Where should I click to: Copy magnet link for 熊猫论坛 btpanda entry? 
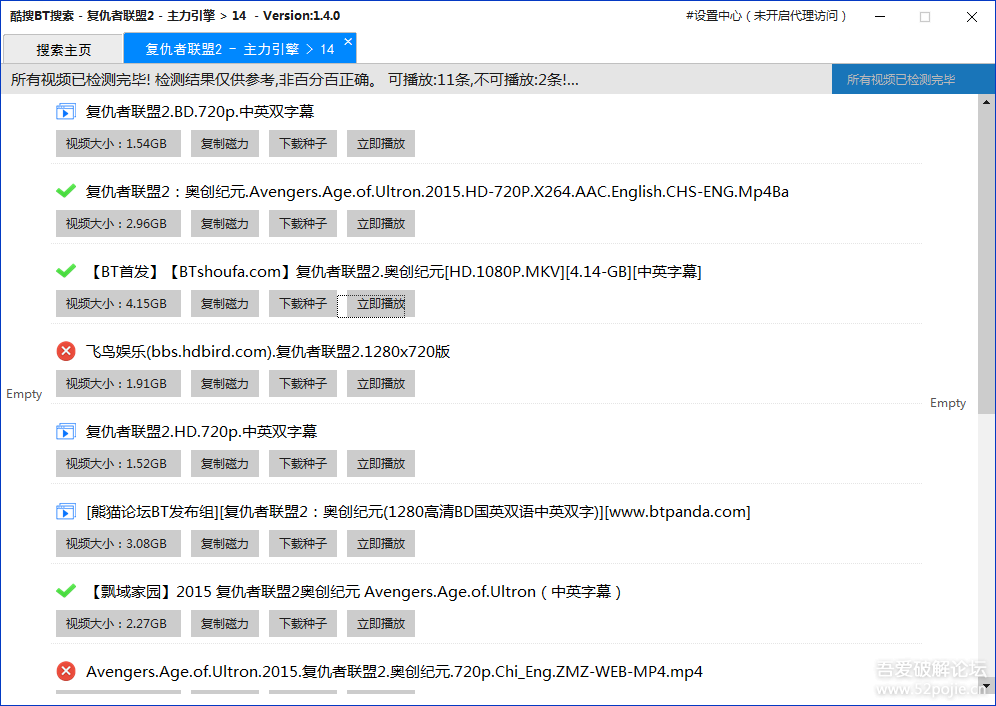[225, 544]
